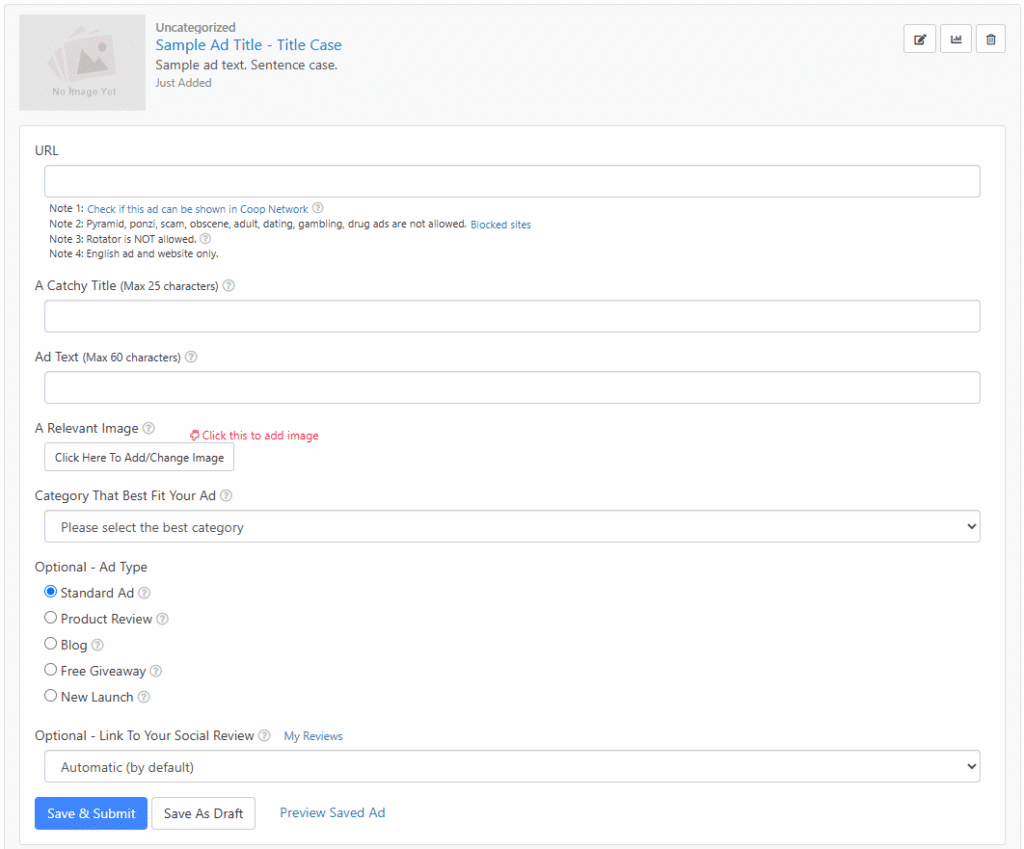Click the edit ad pencil icon
Viewport: 1024px width, 849px height.
(x=919, y=39)
